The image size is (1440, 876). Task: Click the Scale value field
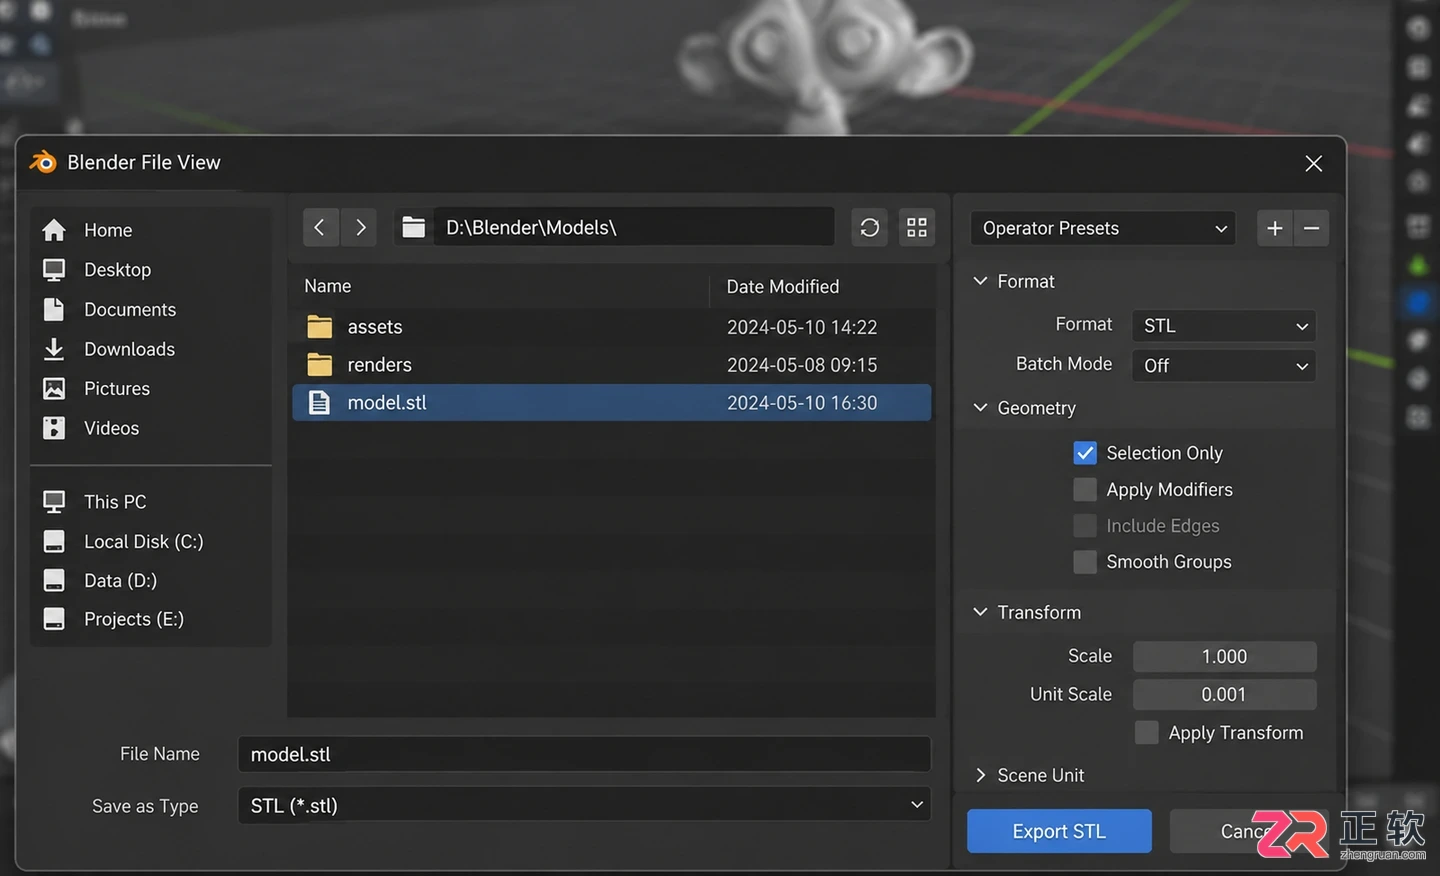1224,656
